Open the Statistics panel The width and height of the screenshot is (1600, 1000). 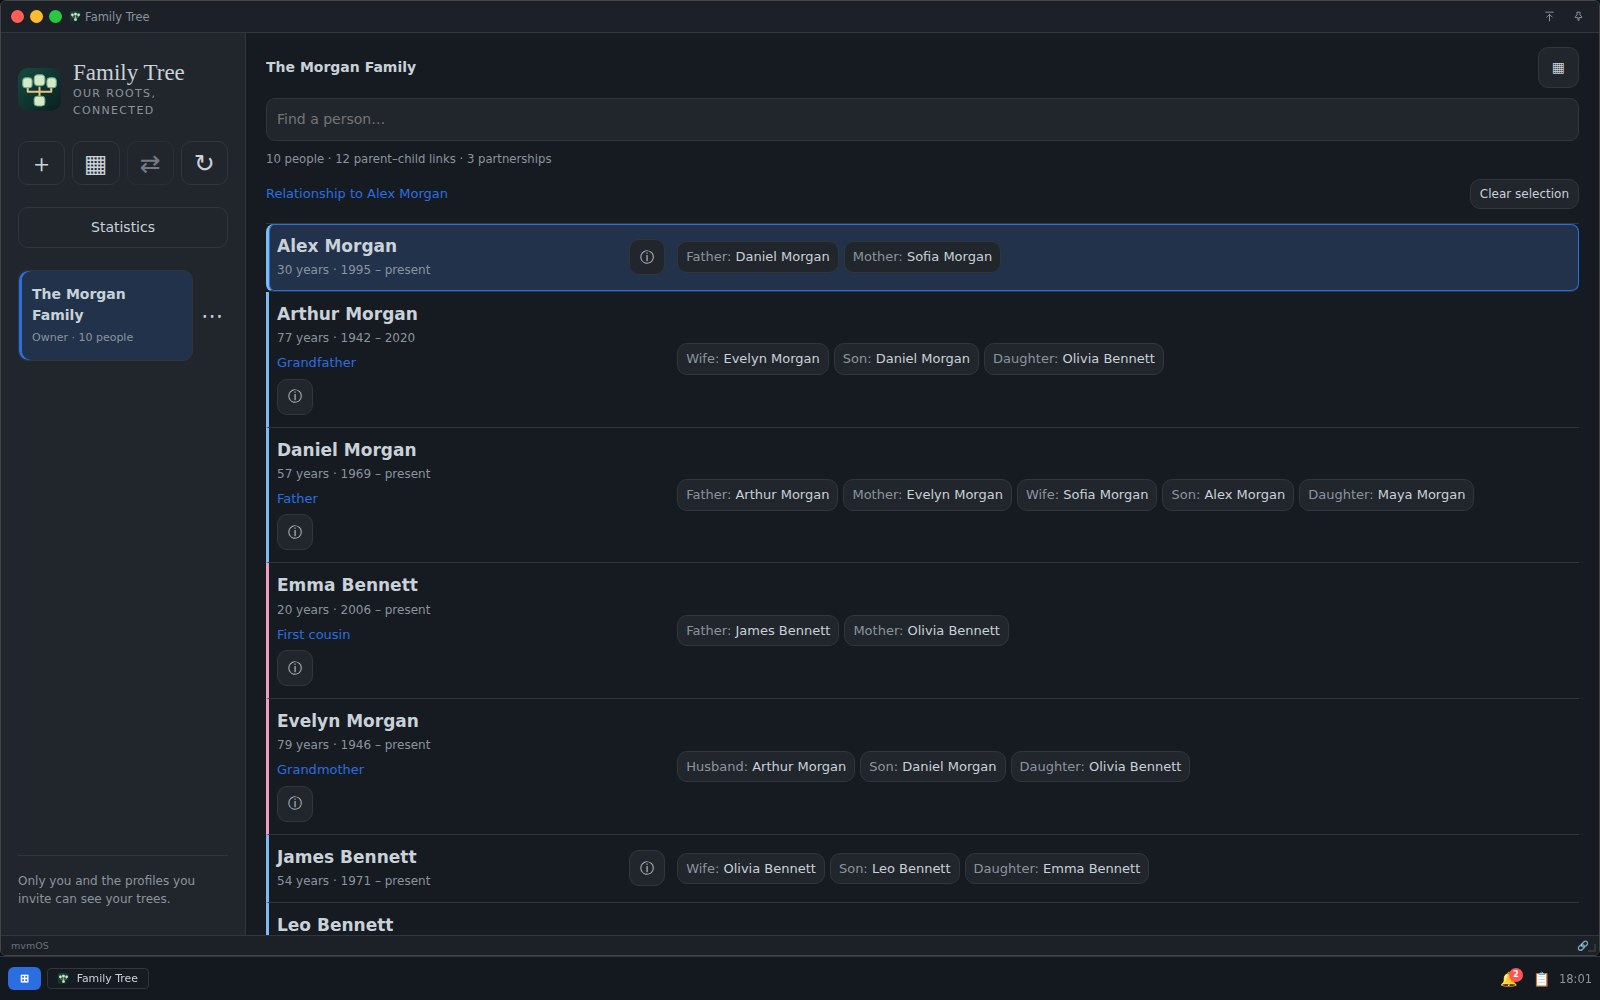point(123,227)
